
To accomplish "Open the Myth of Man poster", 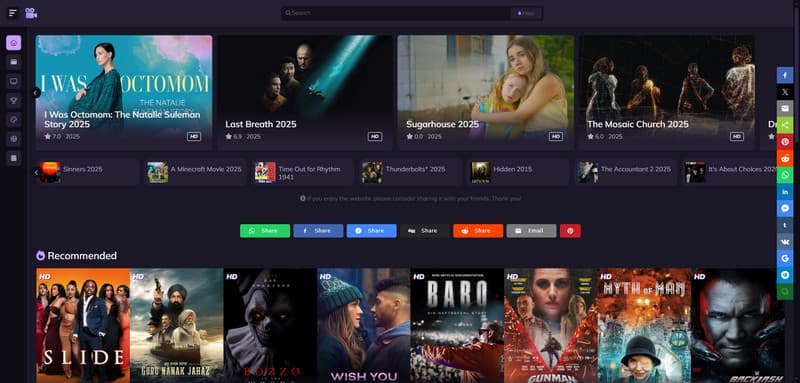I will [644, 325].
